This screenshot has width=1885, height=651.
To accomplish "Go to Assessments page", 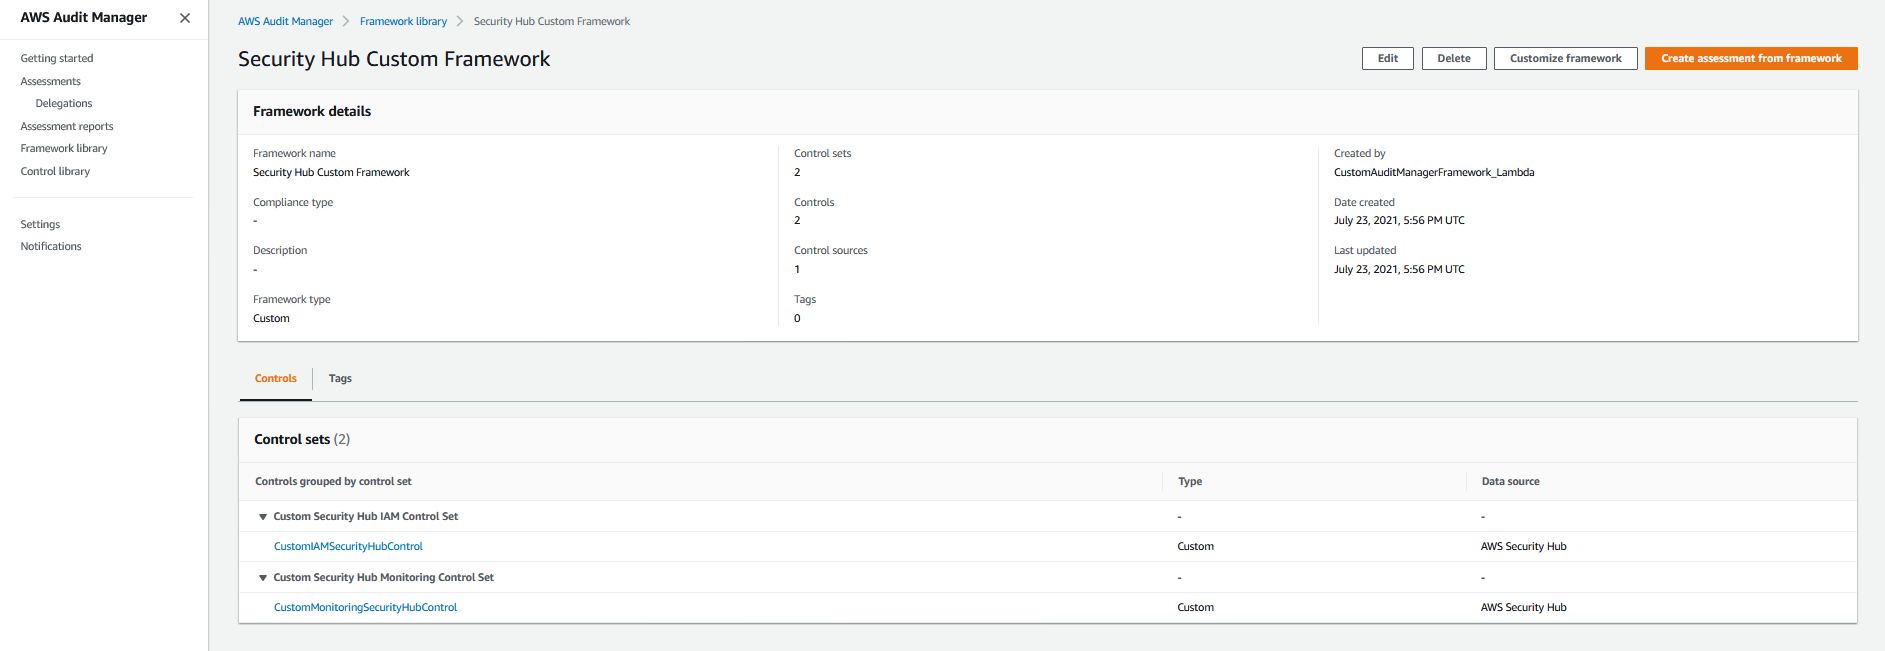I will (x=51, y=81).
